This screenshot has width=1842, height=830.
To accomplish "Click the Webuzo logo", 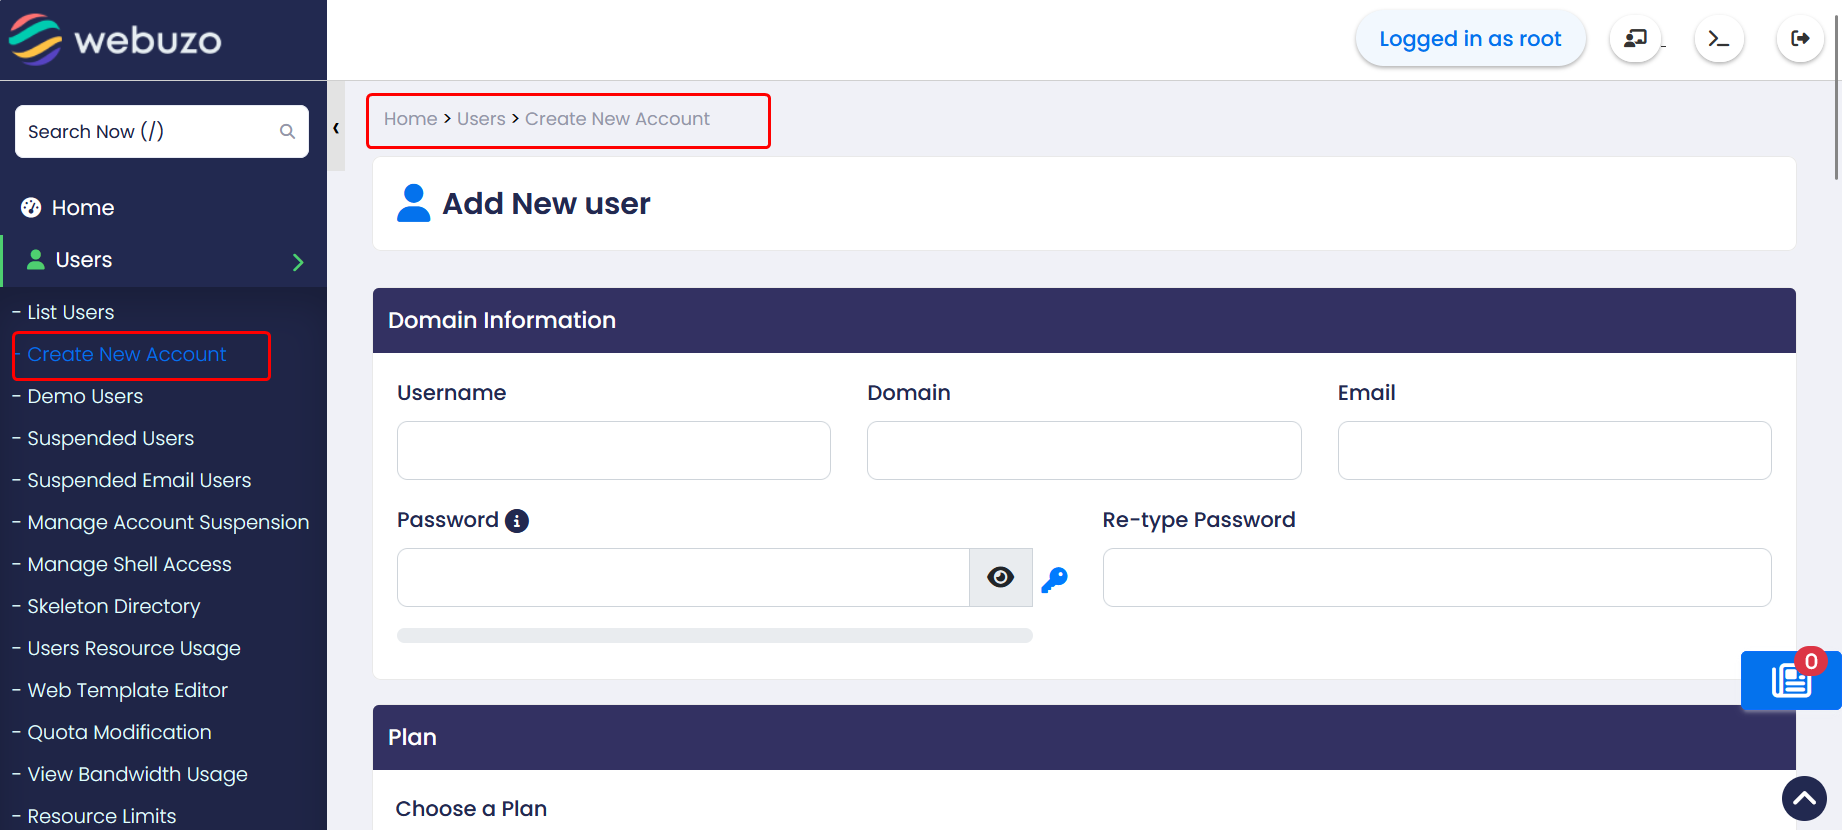I will point(115,40).
